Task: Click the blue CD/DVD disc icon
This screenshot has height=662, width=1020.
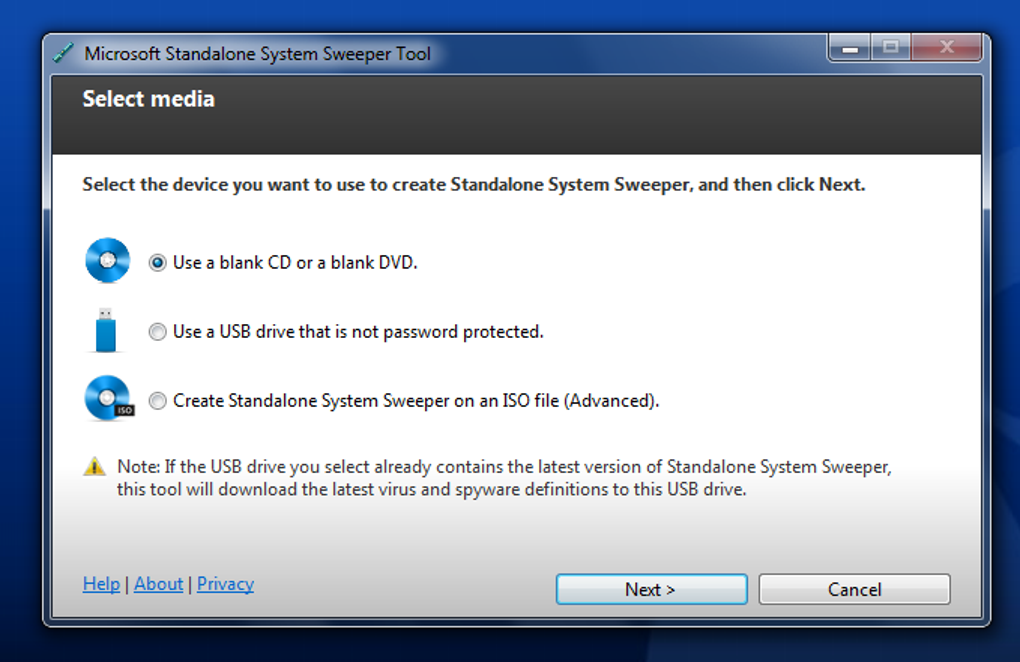Action: 107,261
